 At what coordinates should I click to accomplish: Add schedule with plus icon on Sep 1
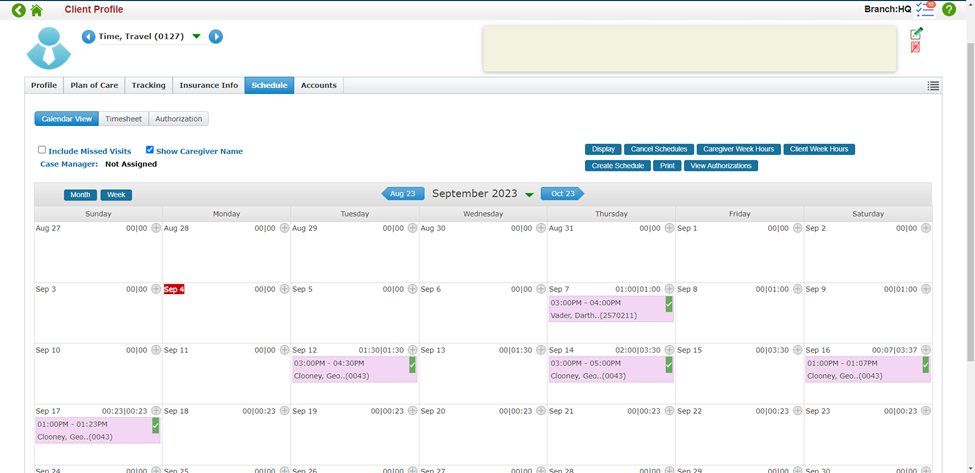pos(798,228)
